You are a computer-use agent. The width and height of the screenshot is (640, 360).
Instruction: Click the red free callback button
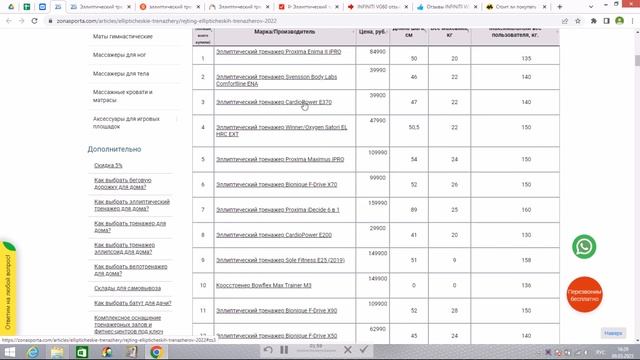click(x=584, y=295)
